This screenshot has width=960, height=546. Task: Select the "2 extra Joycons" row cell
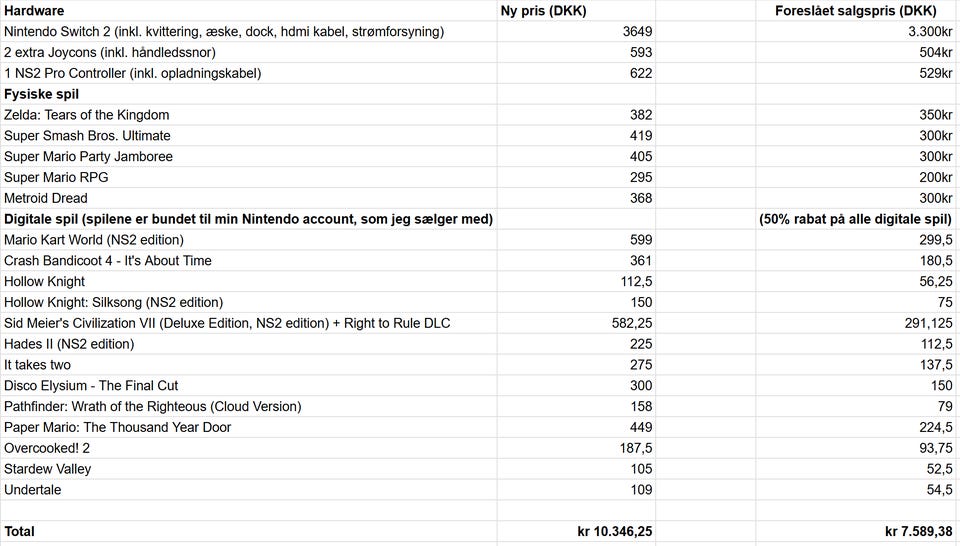point(249,52)
